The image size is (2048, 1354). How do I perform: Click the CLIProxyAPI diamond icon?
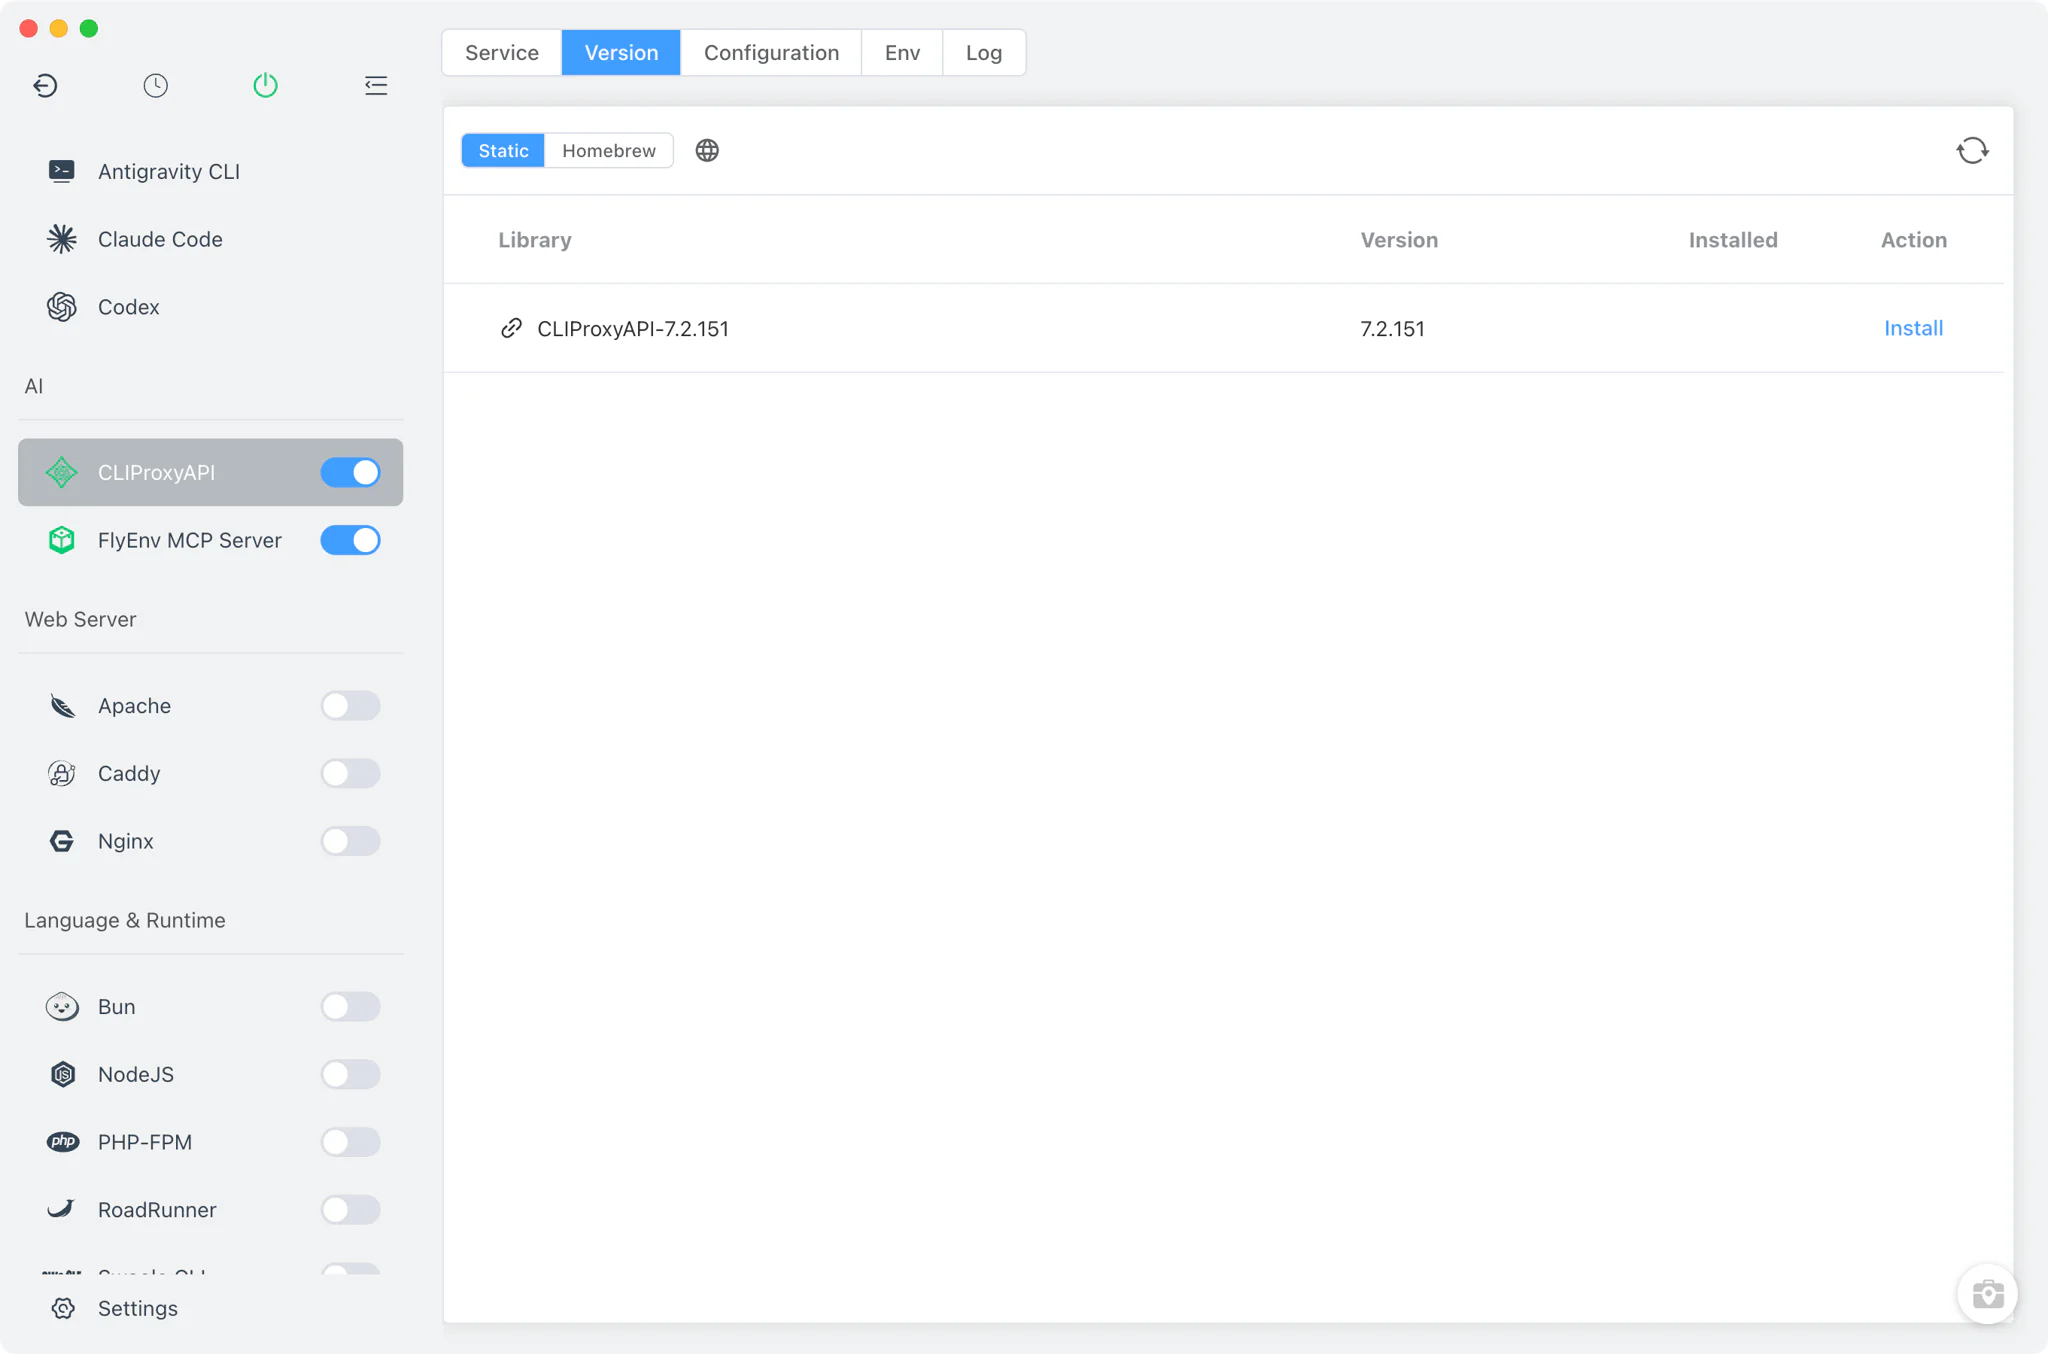62,472
